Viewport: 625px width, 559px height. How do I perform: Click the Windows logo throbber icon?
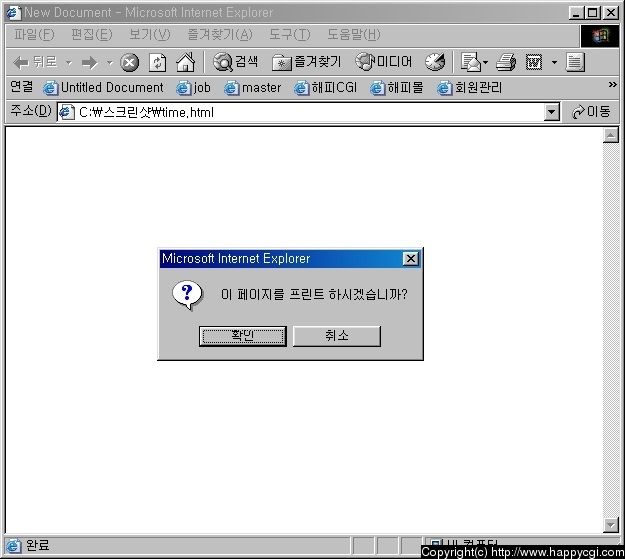click(x=600, y=36)
